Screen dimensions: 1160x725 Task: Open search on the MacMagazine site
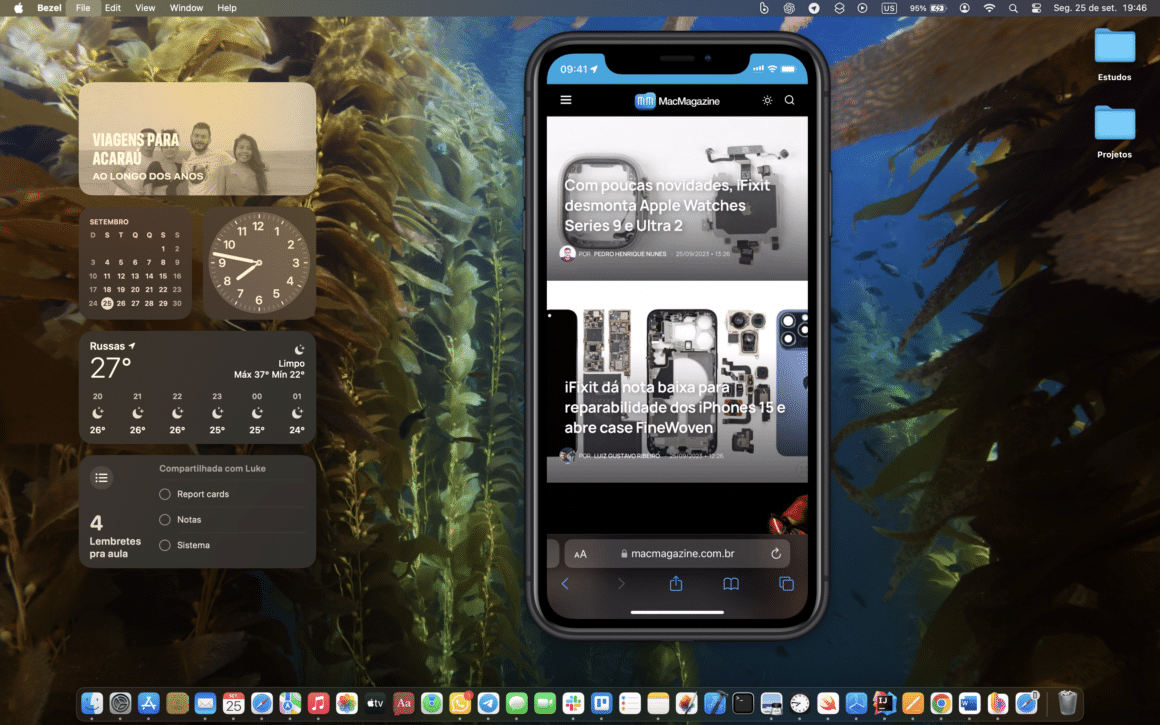pyautogui.click(x=789, y=101)
